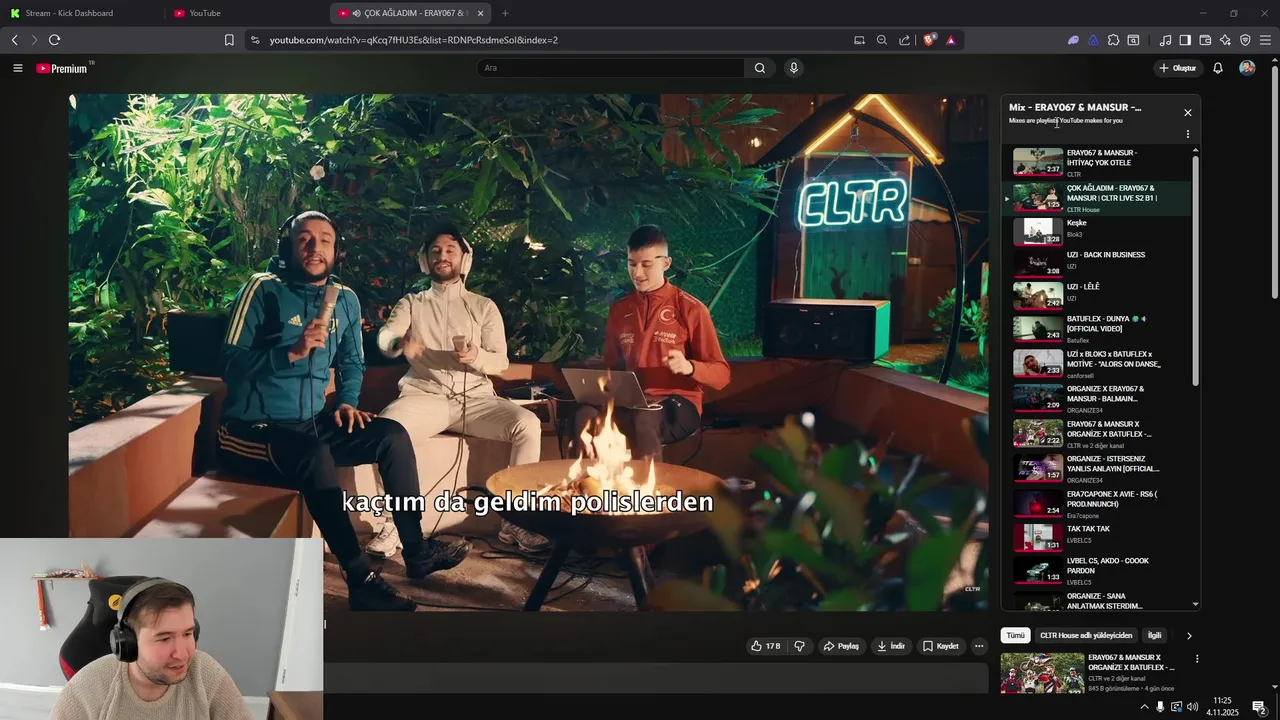Viewport: 1280px width, 720px height.
Task: Open the tab search window icon
Action: click(1133, 40)
